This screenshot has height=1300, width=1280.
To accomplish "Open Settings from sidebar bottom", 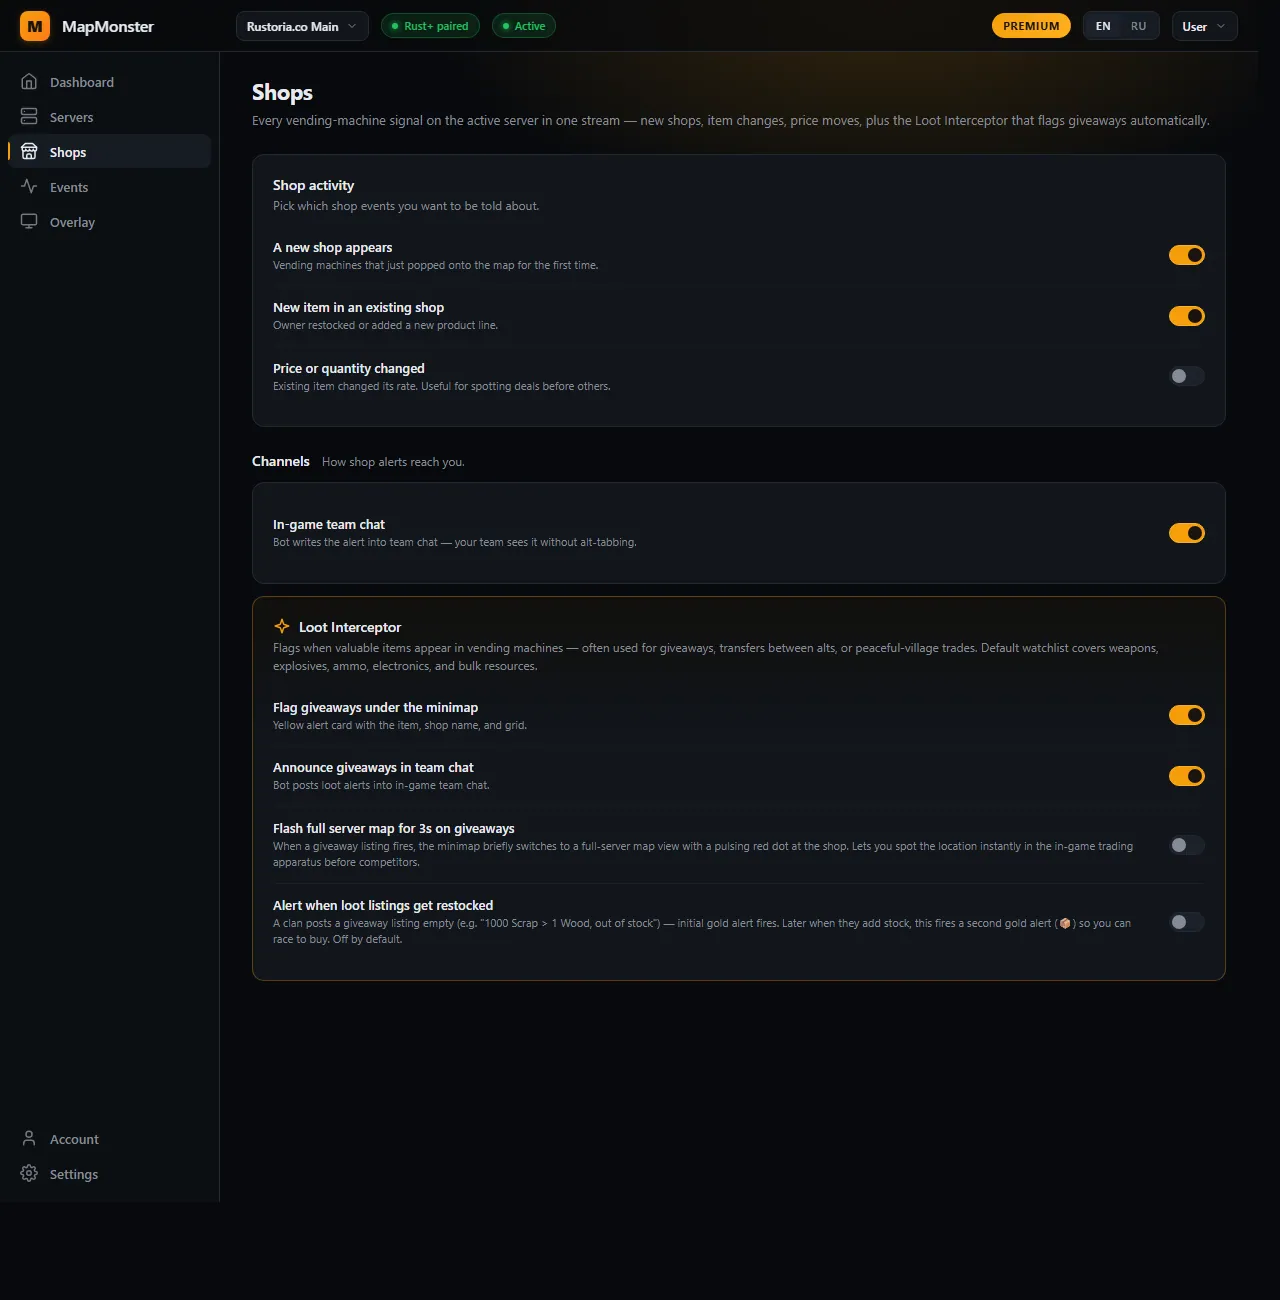I will coord(109,1174).
